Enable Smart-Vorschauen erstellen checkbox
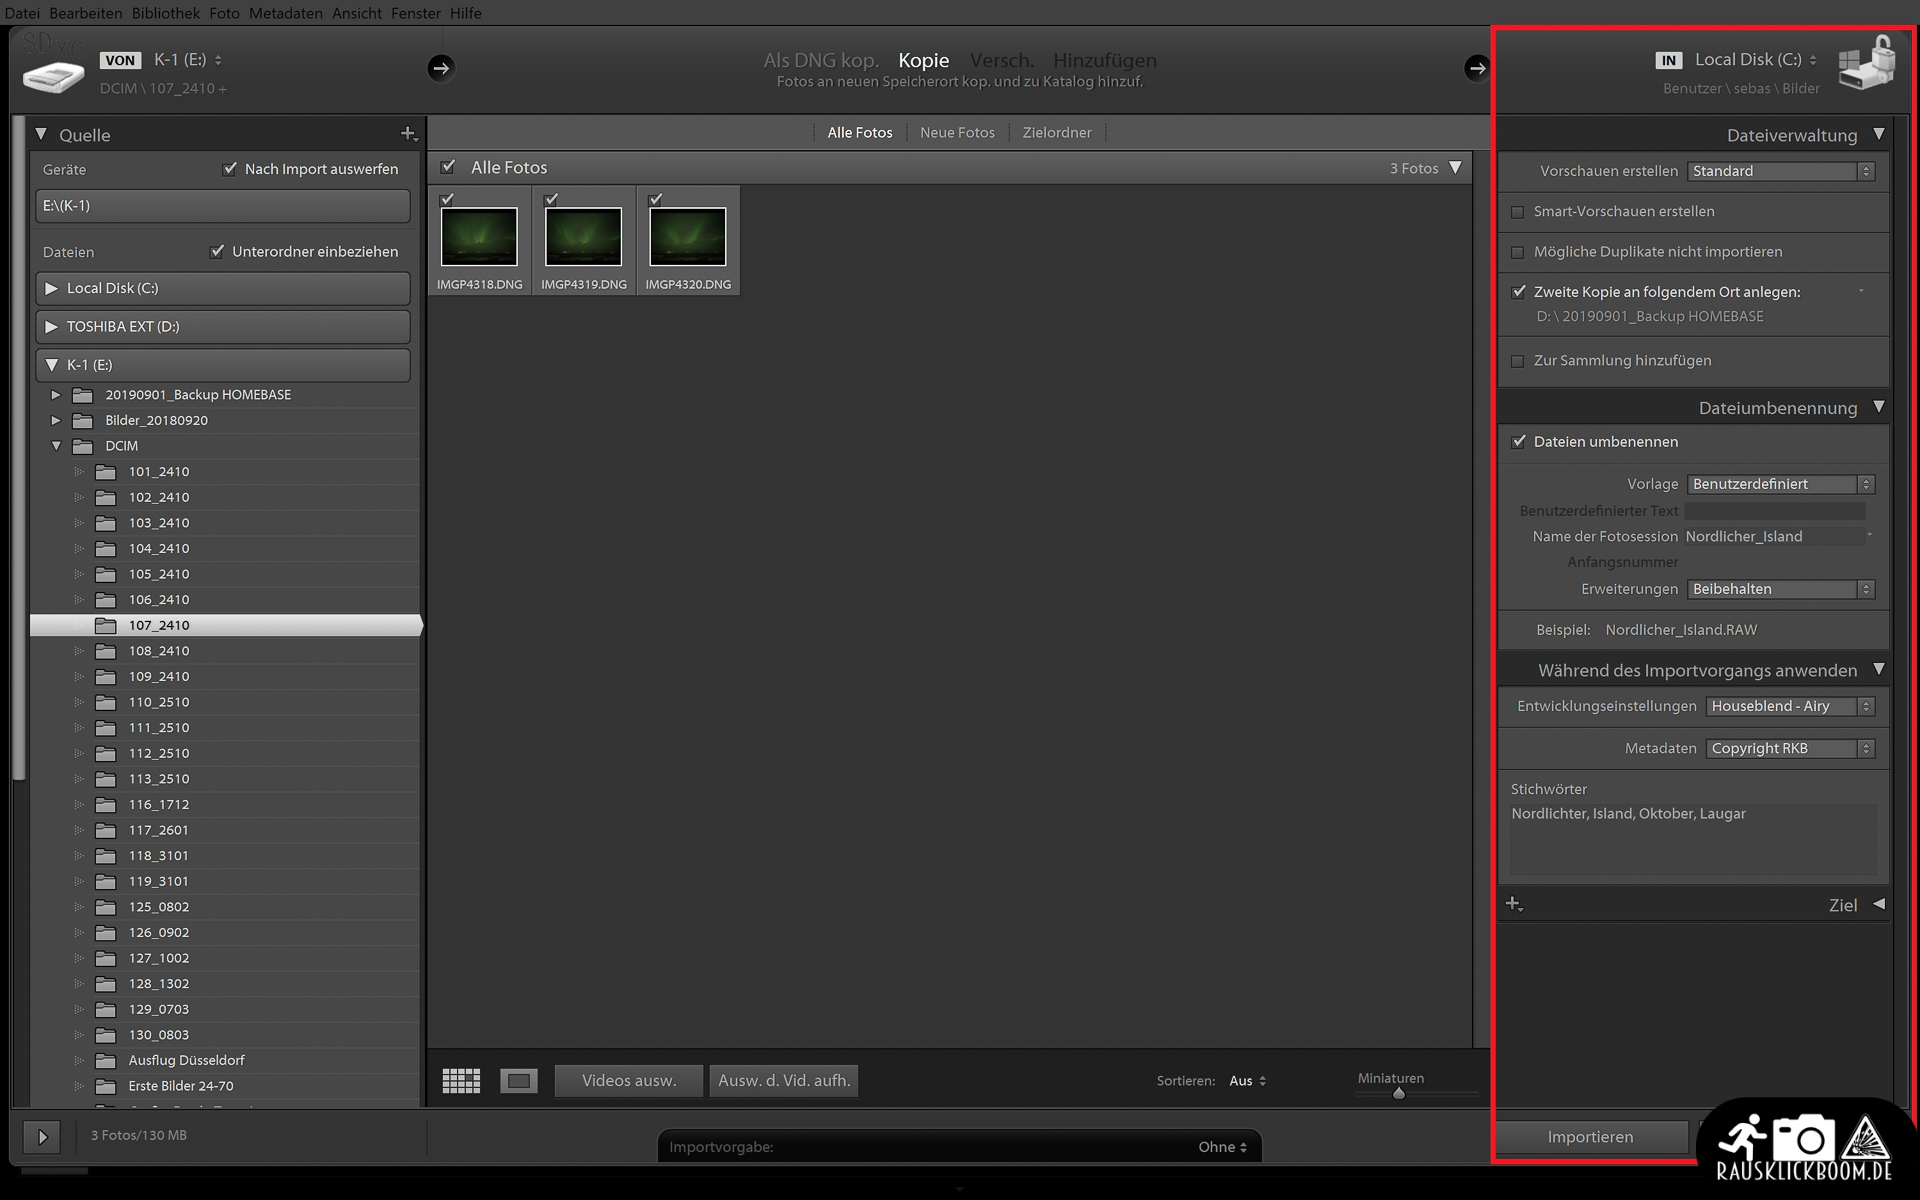Viewport: 1920px width, 1200px height. tap(1518, 212)
